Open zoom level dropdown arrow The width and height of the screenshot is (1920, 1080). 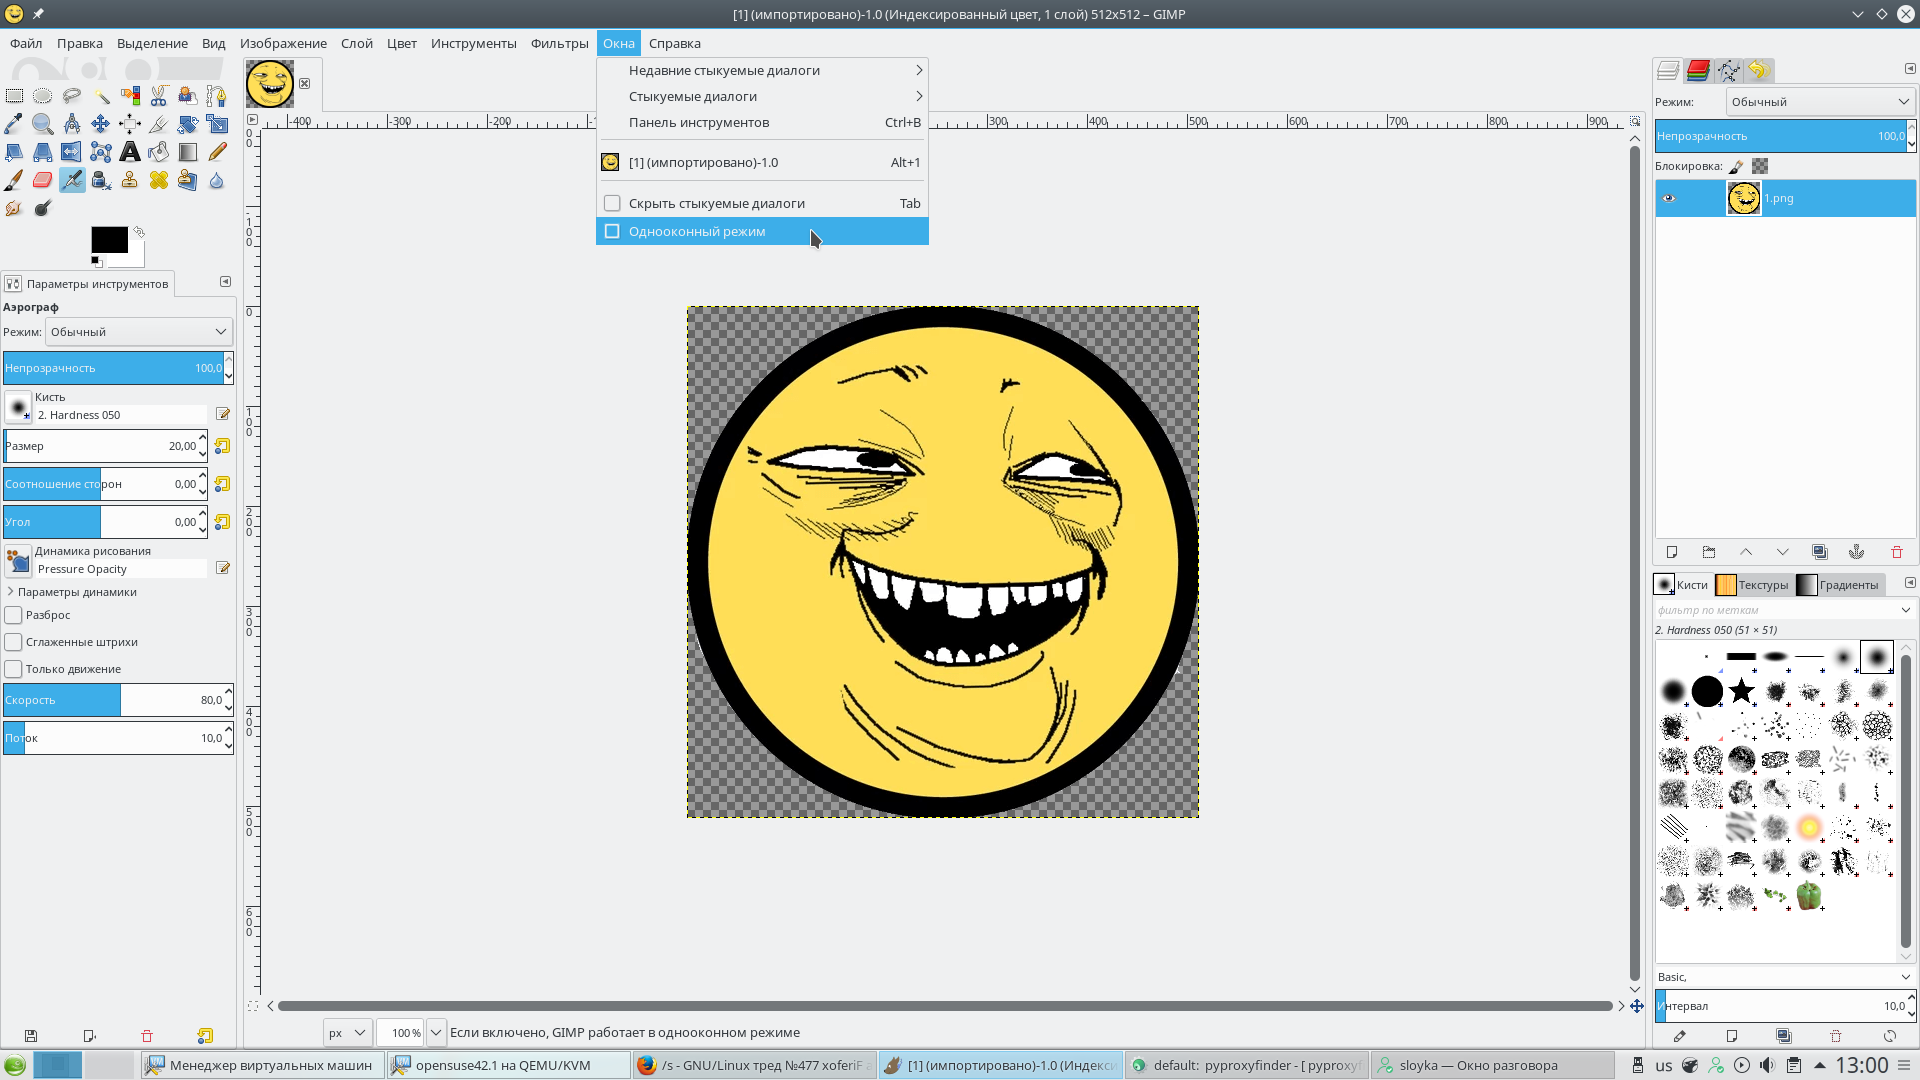436,1033
